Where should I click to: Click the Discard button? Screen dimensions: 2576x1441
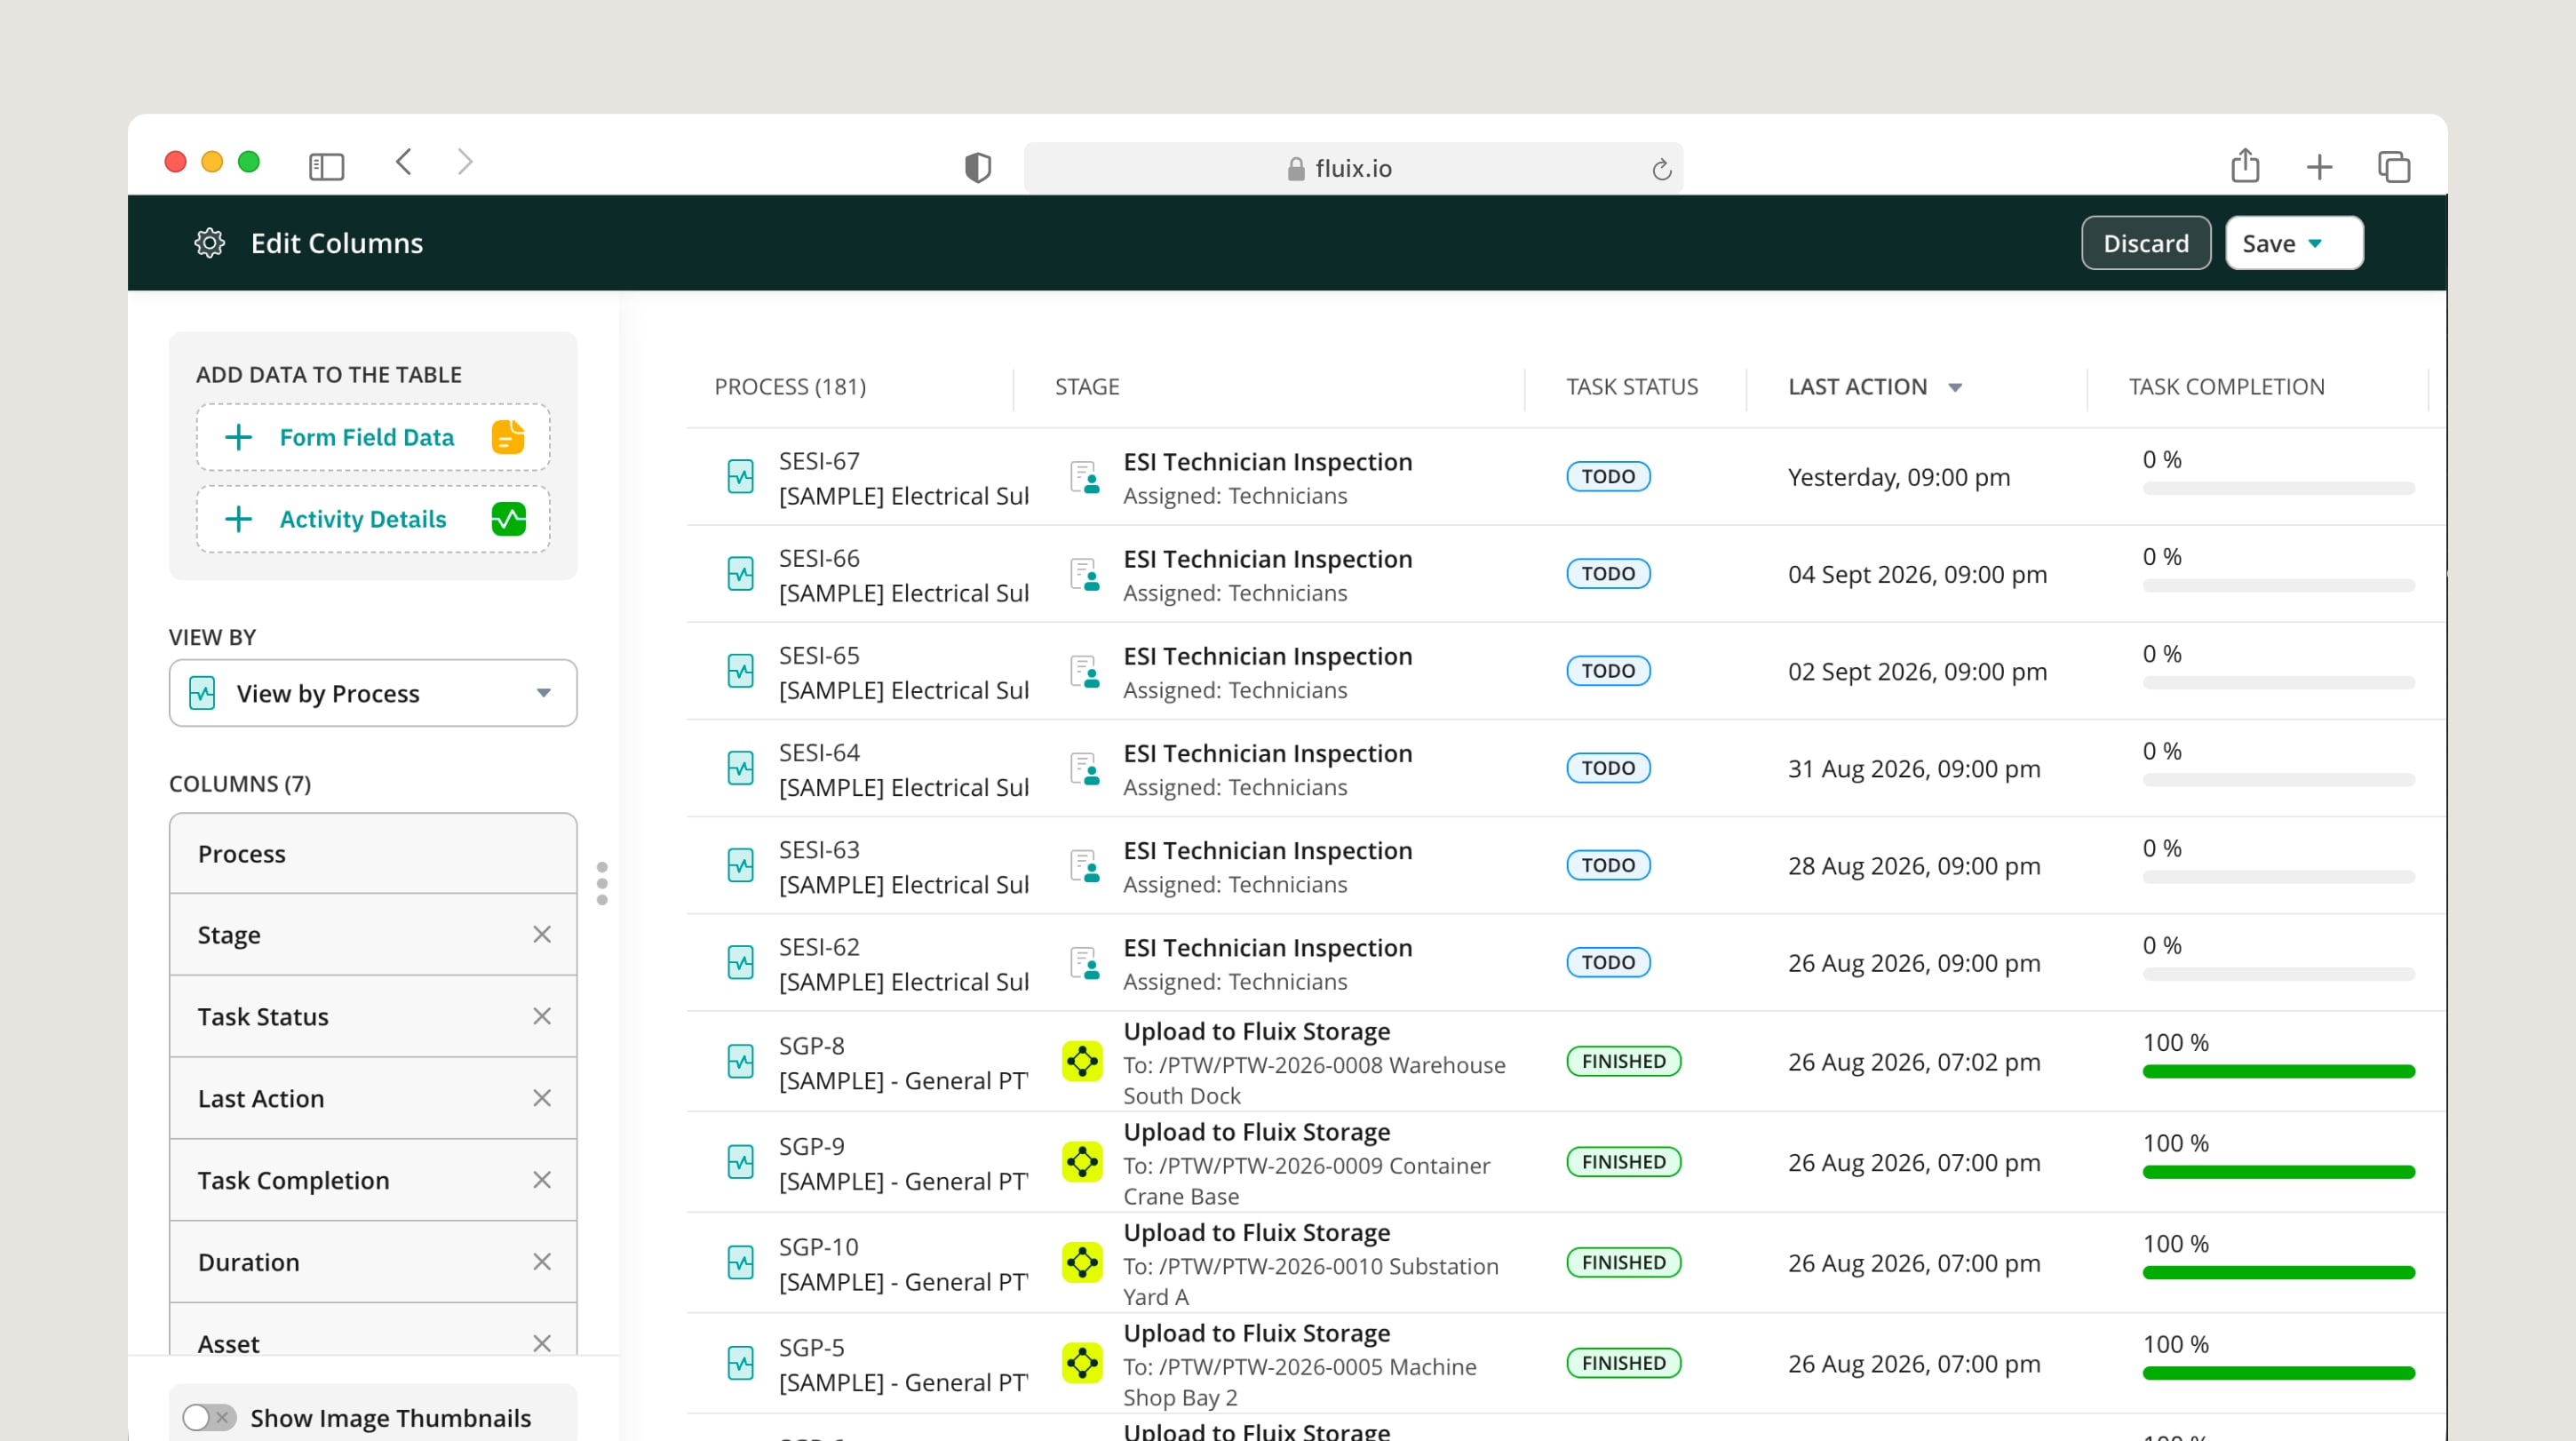(2146, 243)
